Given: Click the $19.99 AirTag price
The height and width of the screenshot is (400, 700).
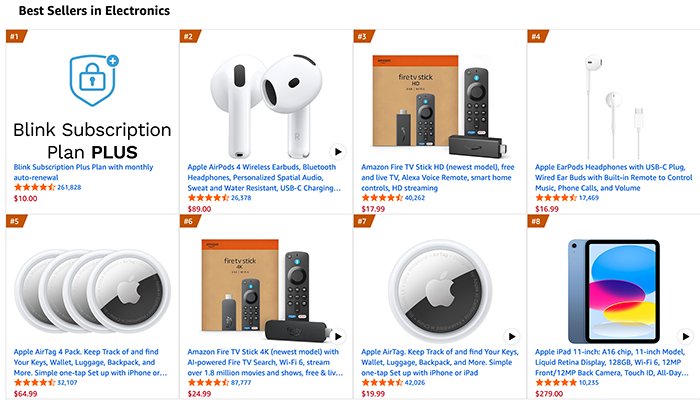Looking at the screenshot, I should [x=374, y=394].
